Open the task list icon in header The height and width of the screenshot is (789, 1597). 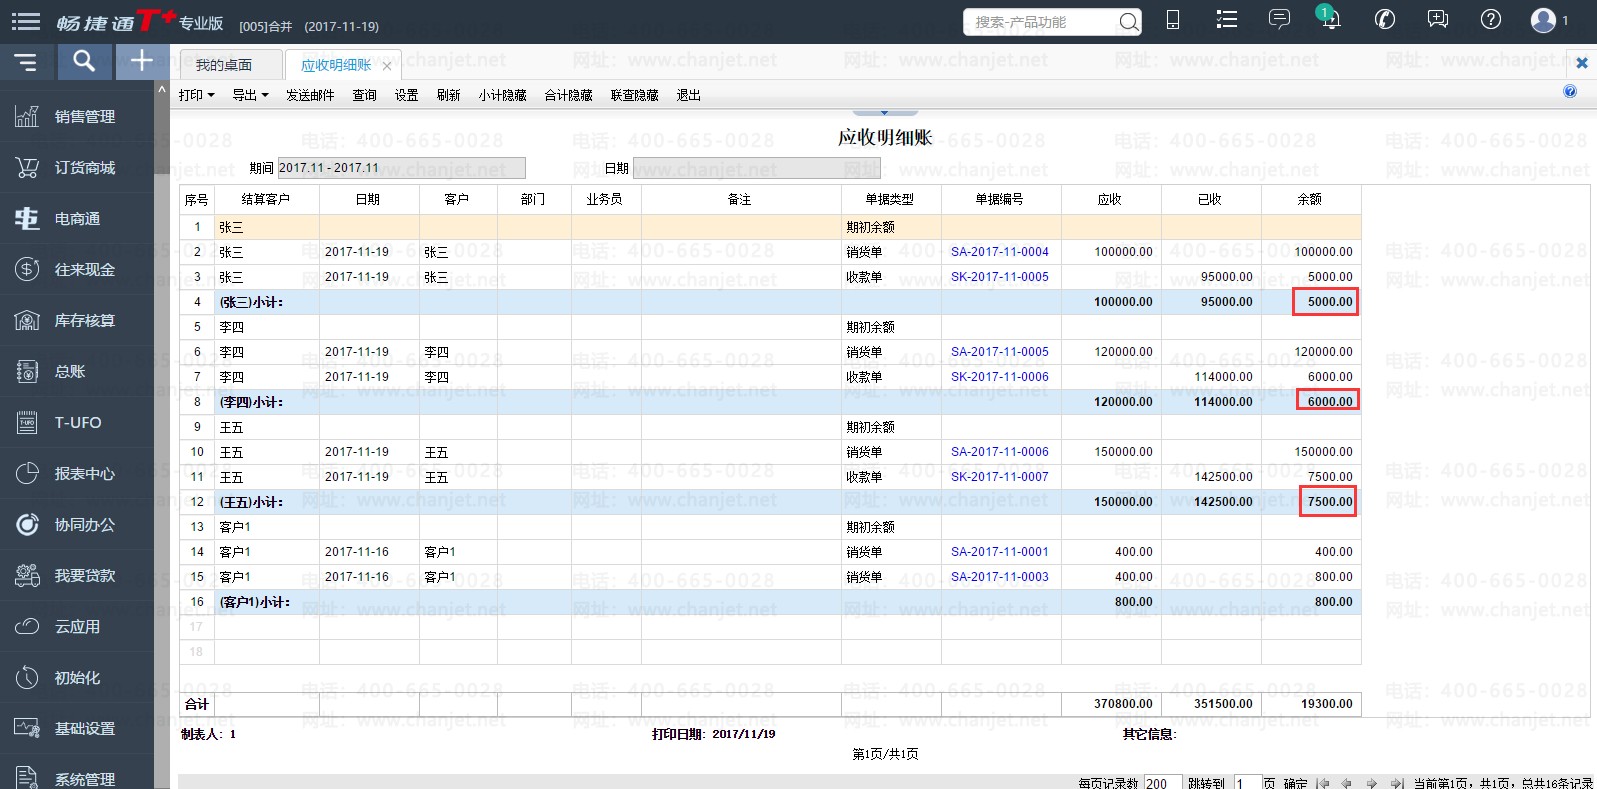click(x=1226, y=20)
